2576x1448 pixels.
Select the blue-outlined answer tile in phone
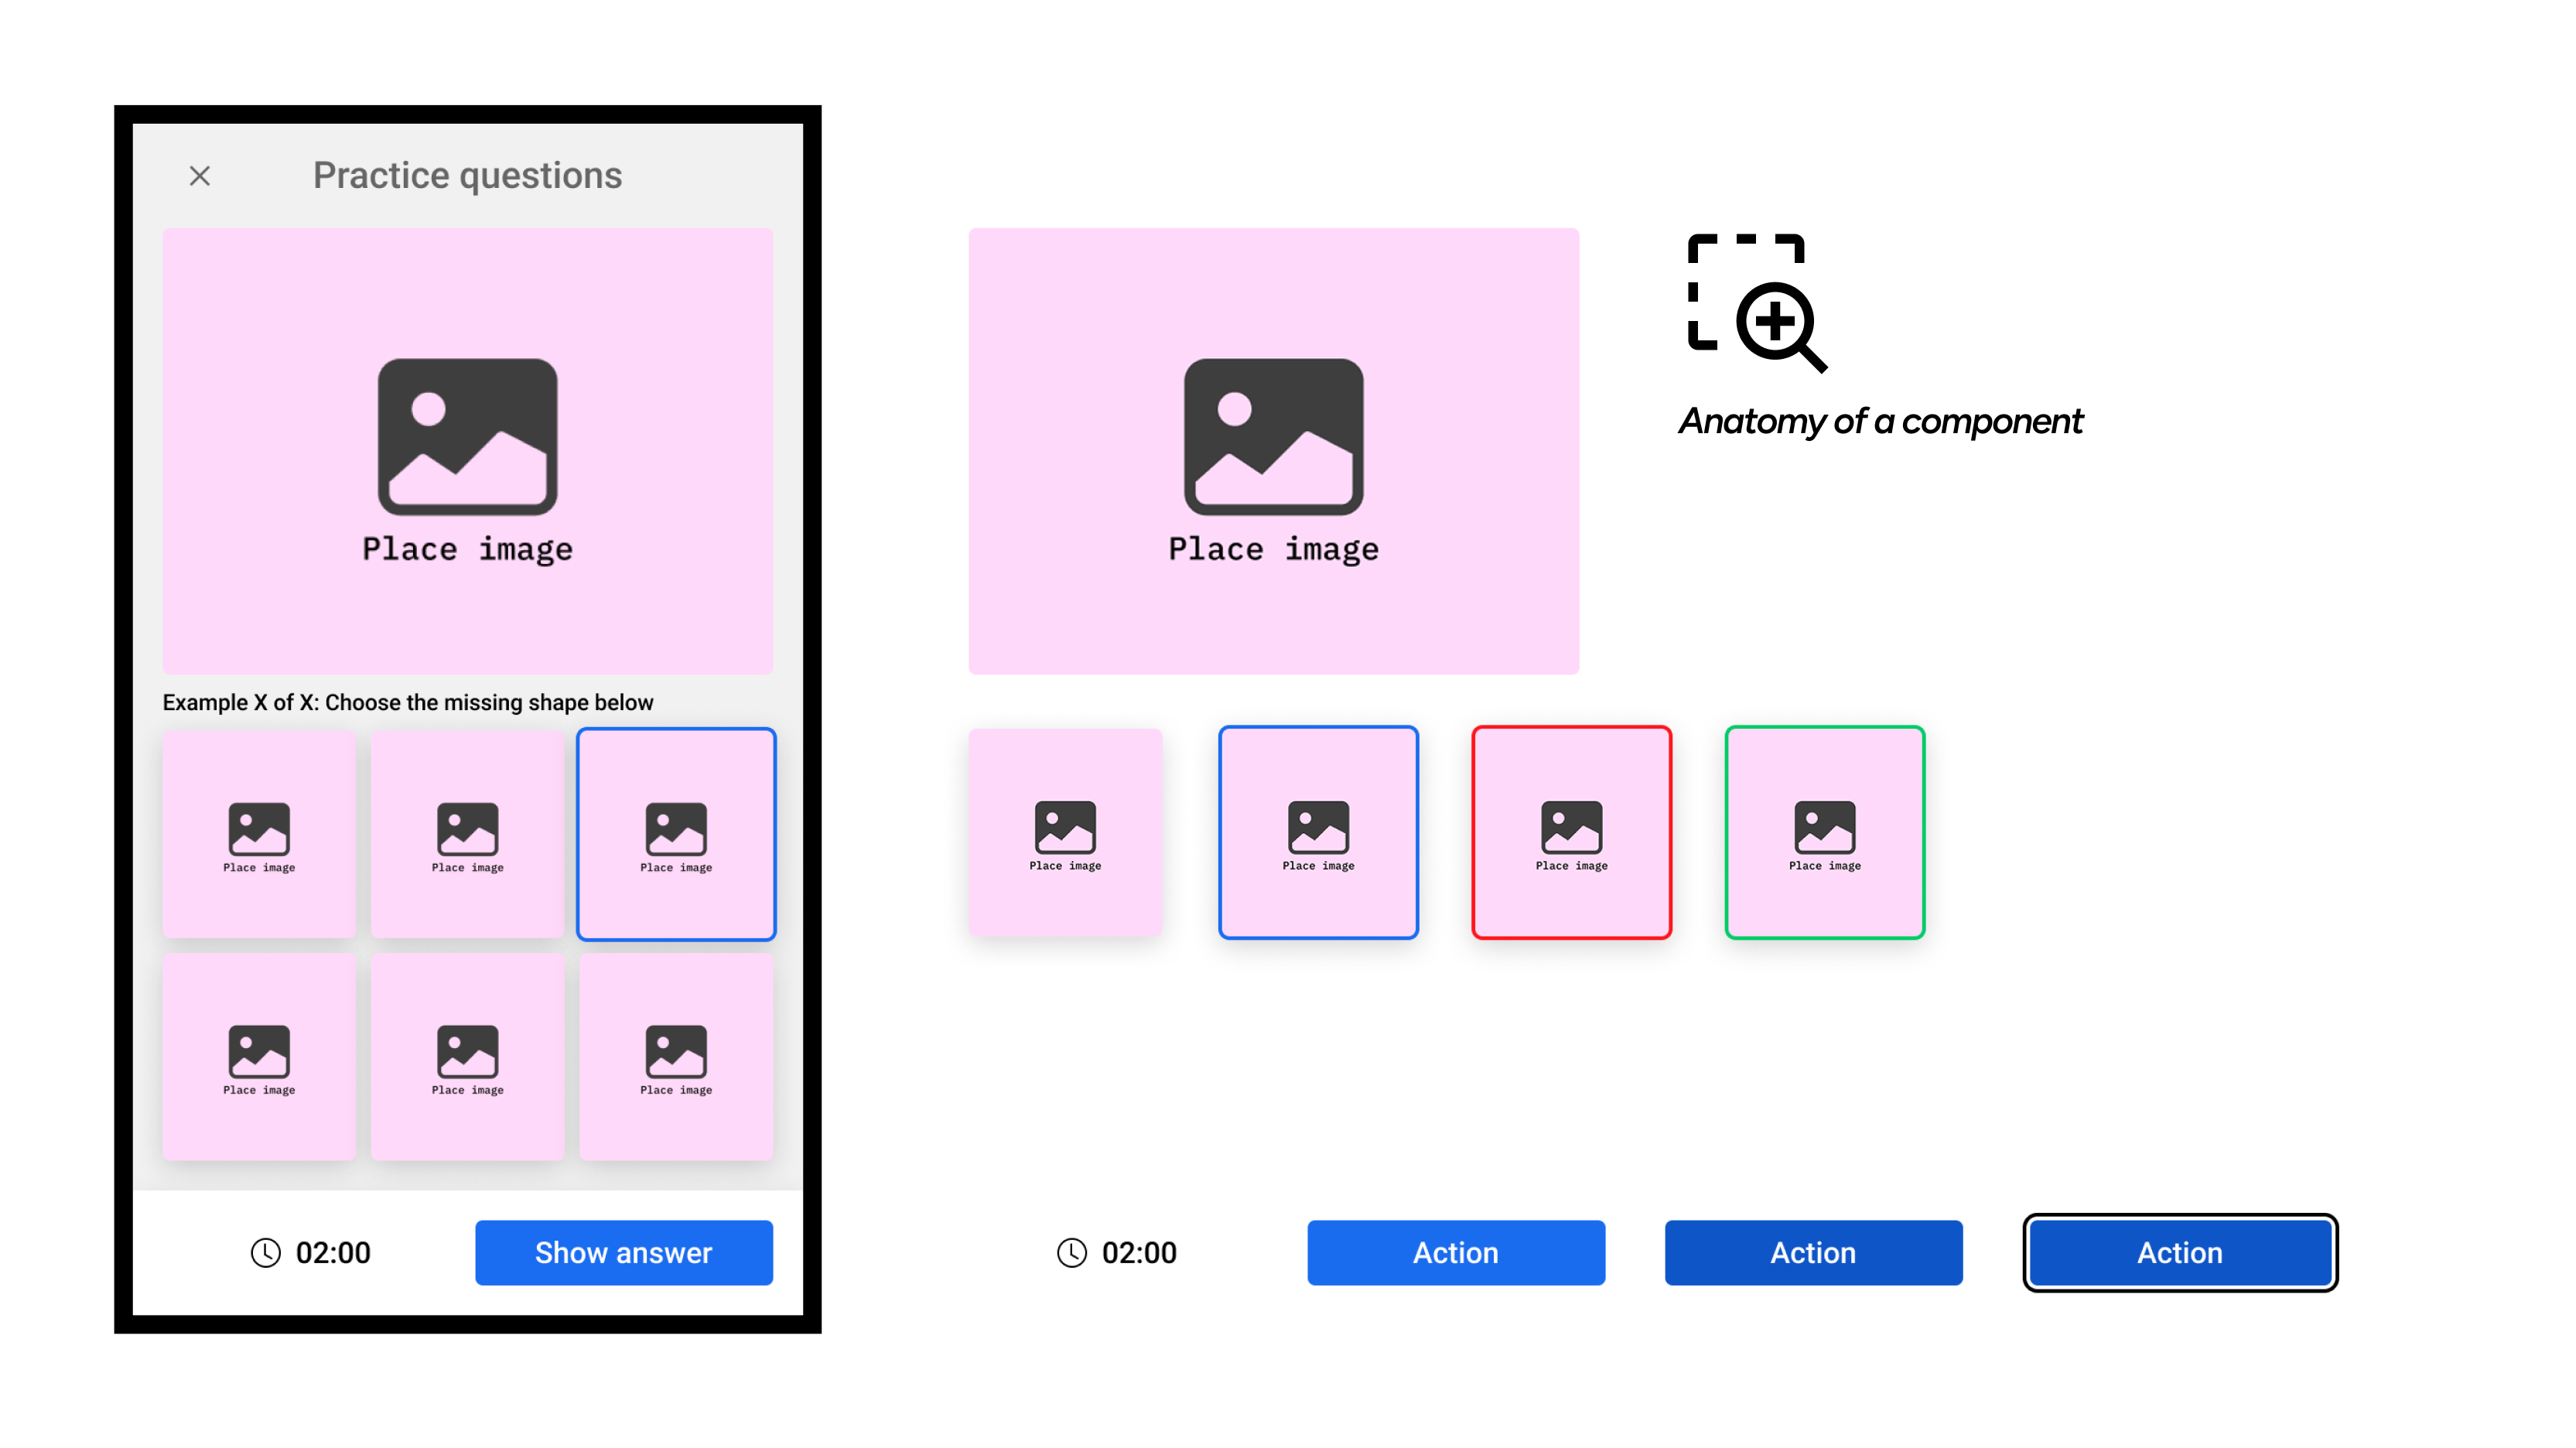(x=676, y=834)
